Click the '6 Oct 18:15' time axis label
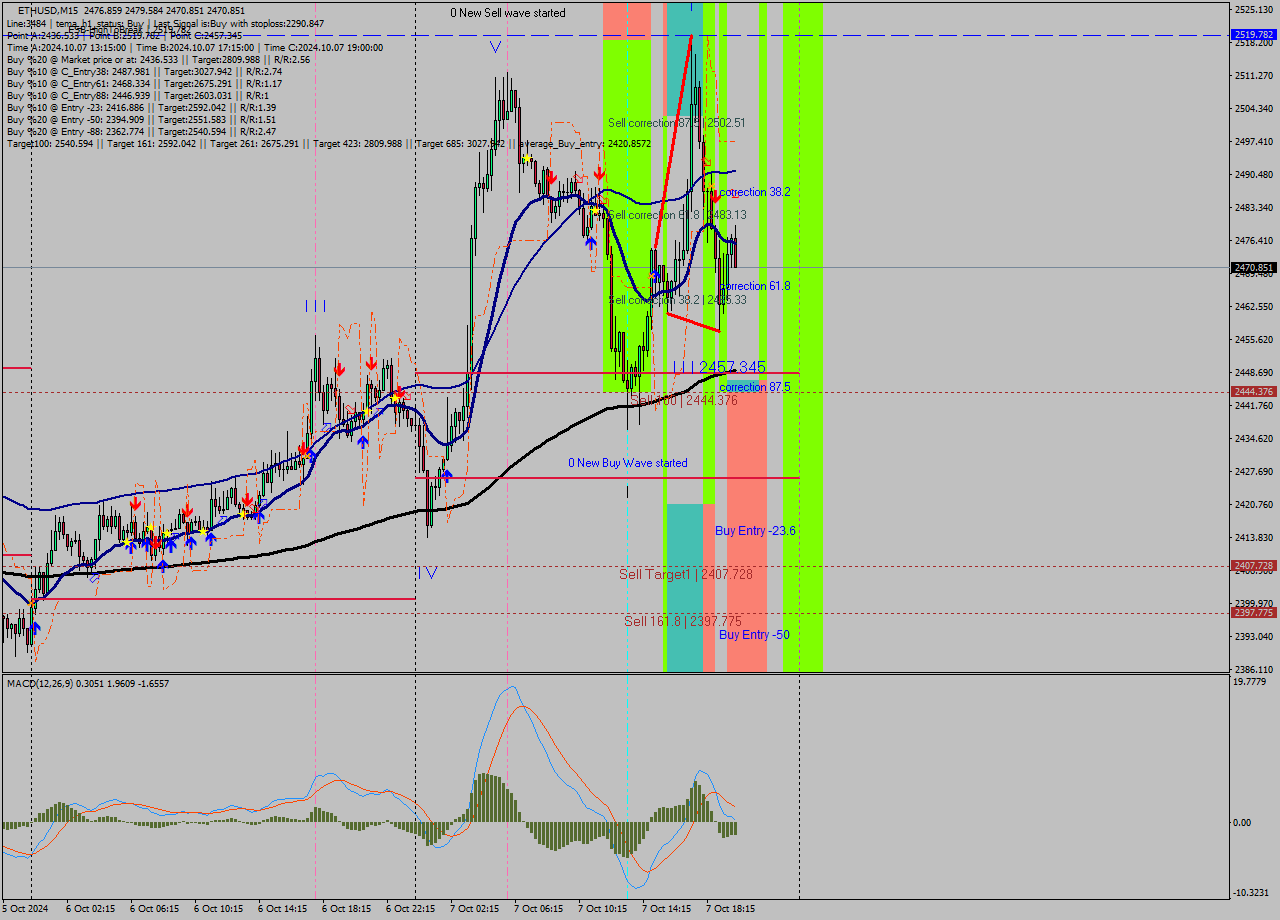This screenshot has height=920, width=1280. (x=347, y=909)
